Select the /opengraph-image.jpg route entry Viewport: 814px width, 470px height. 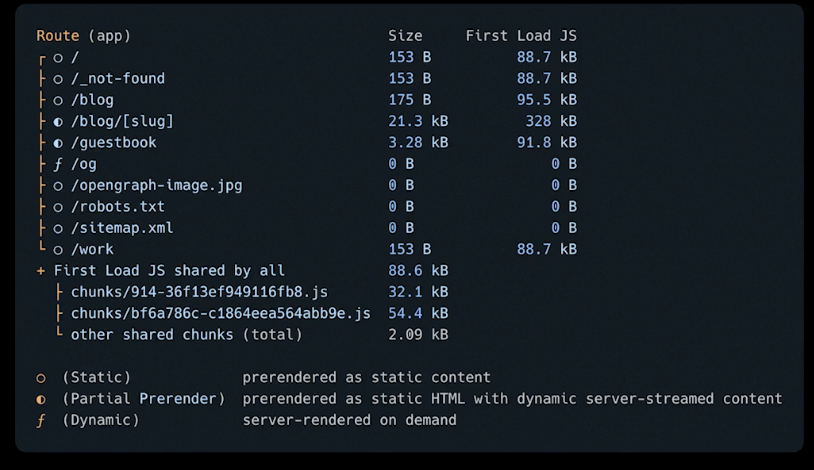point(156,186)
